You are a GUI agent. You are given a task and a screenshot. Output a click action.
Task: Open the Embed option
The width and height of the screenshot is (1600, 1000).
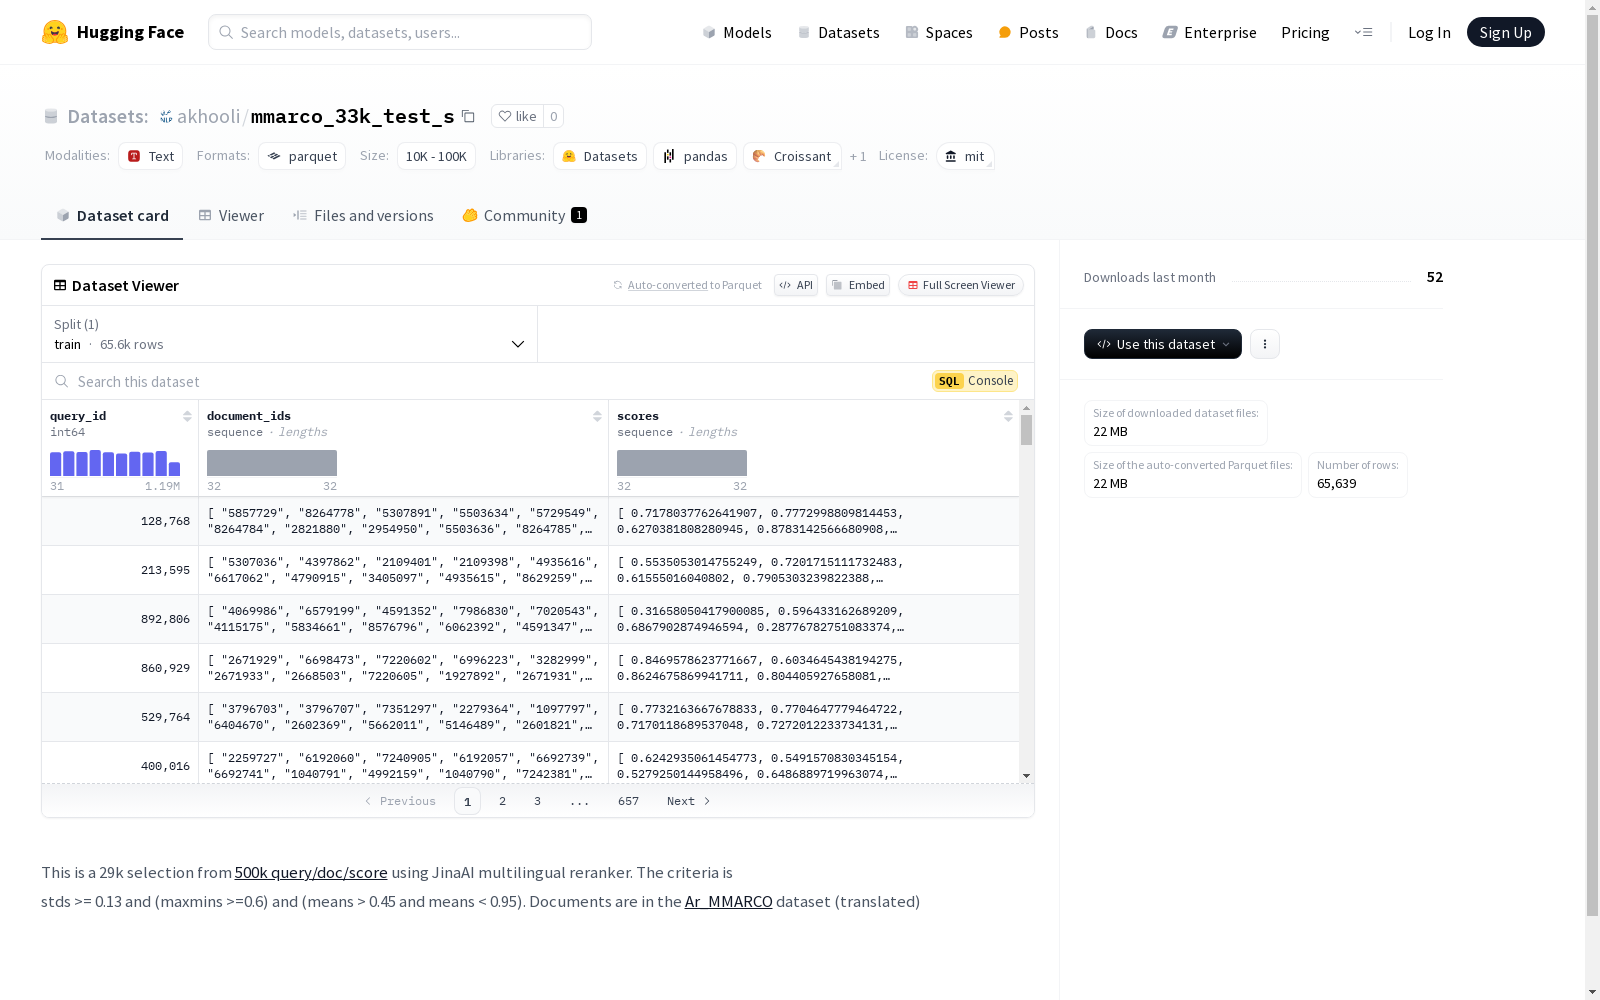point(858,285)
